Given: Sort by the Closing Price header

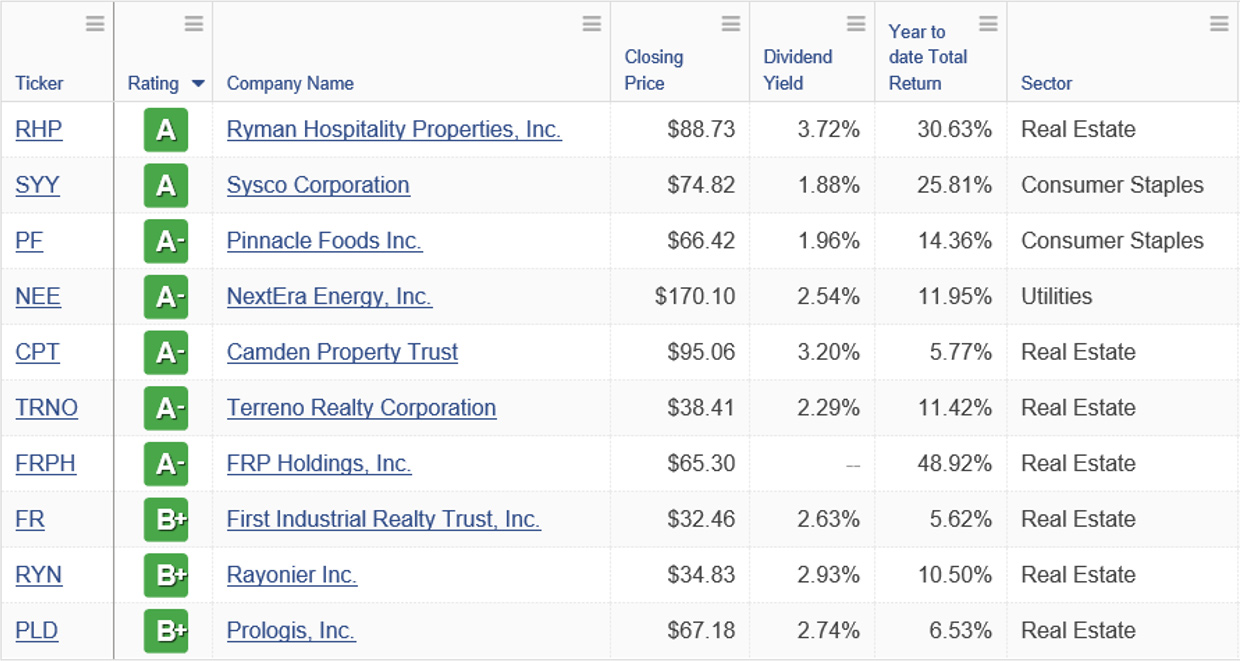Looking at the screenshot, I should tap(654, 70).
